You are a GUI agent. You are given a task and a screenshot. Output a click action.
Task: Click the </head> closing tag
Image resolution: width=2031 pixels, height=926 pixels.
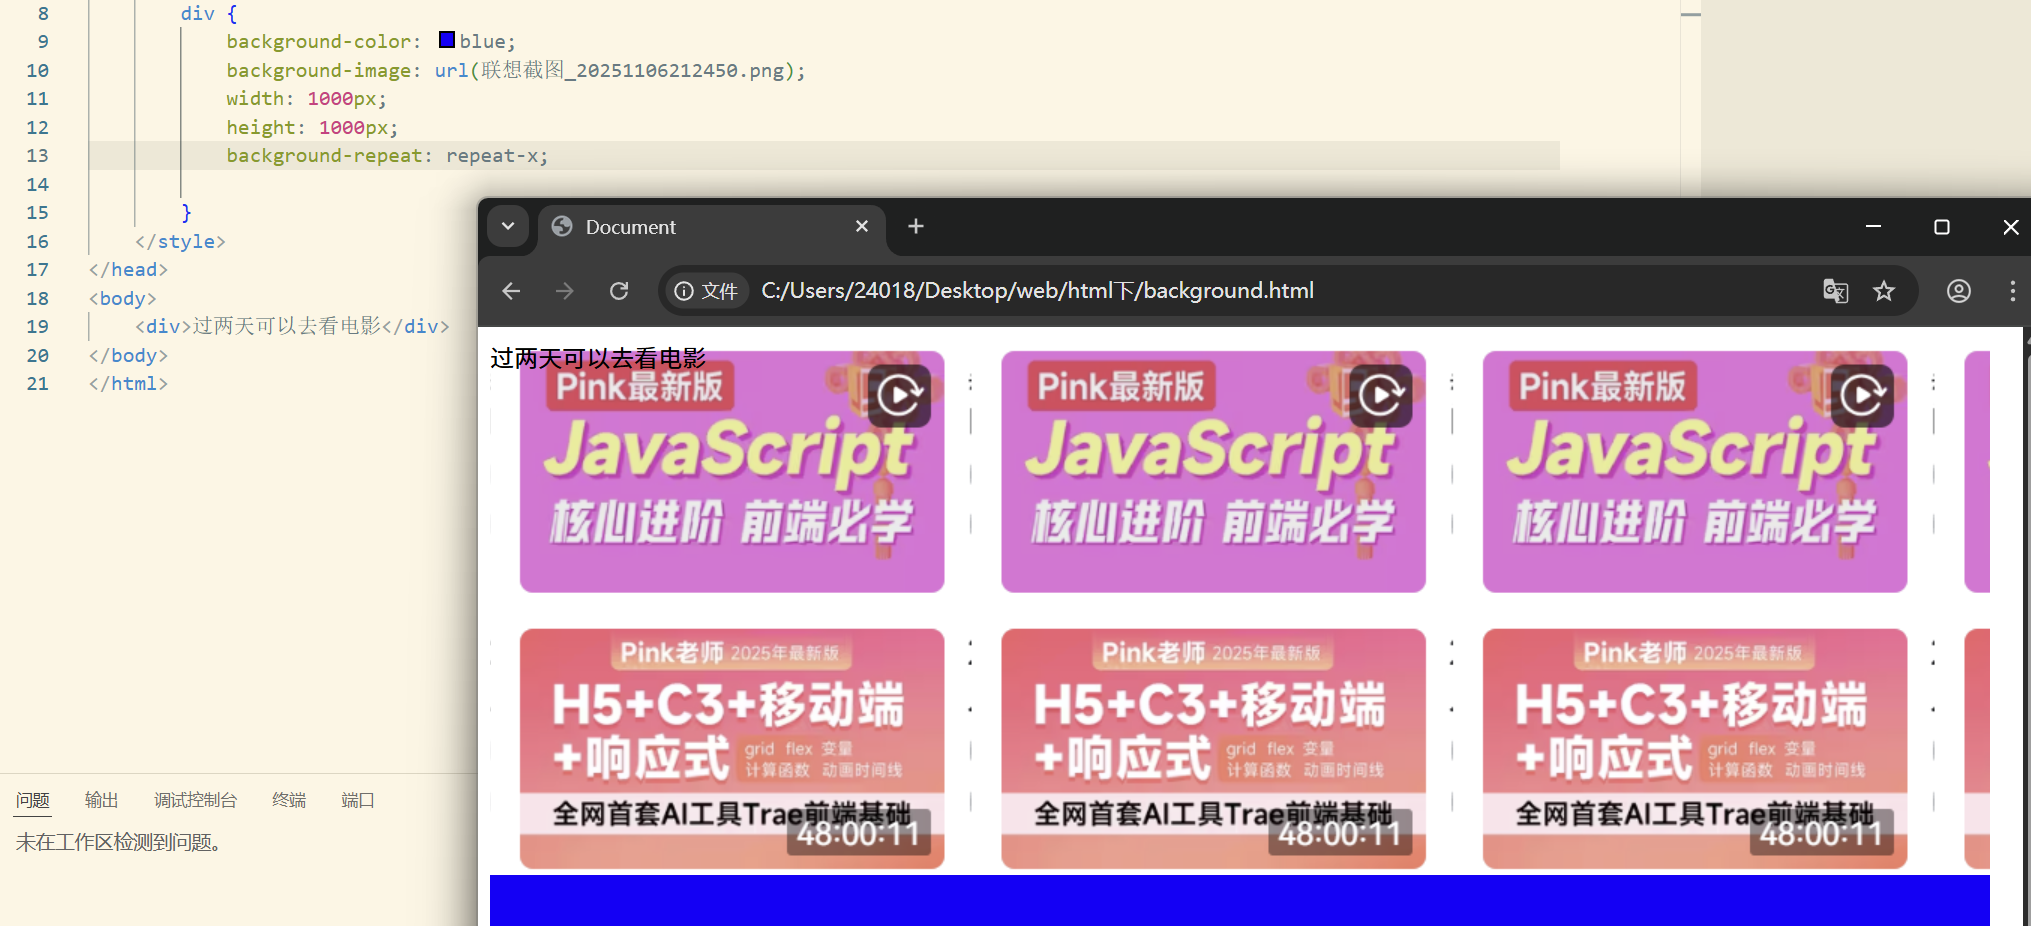(128, 270)
